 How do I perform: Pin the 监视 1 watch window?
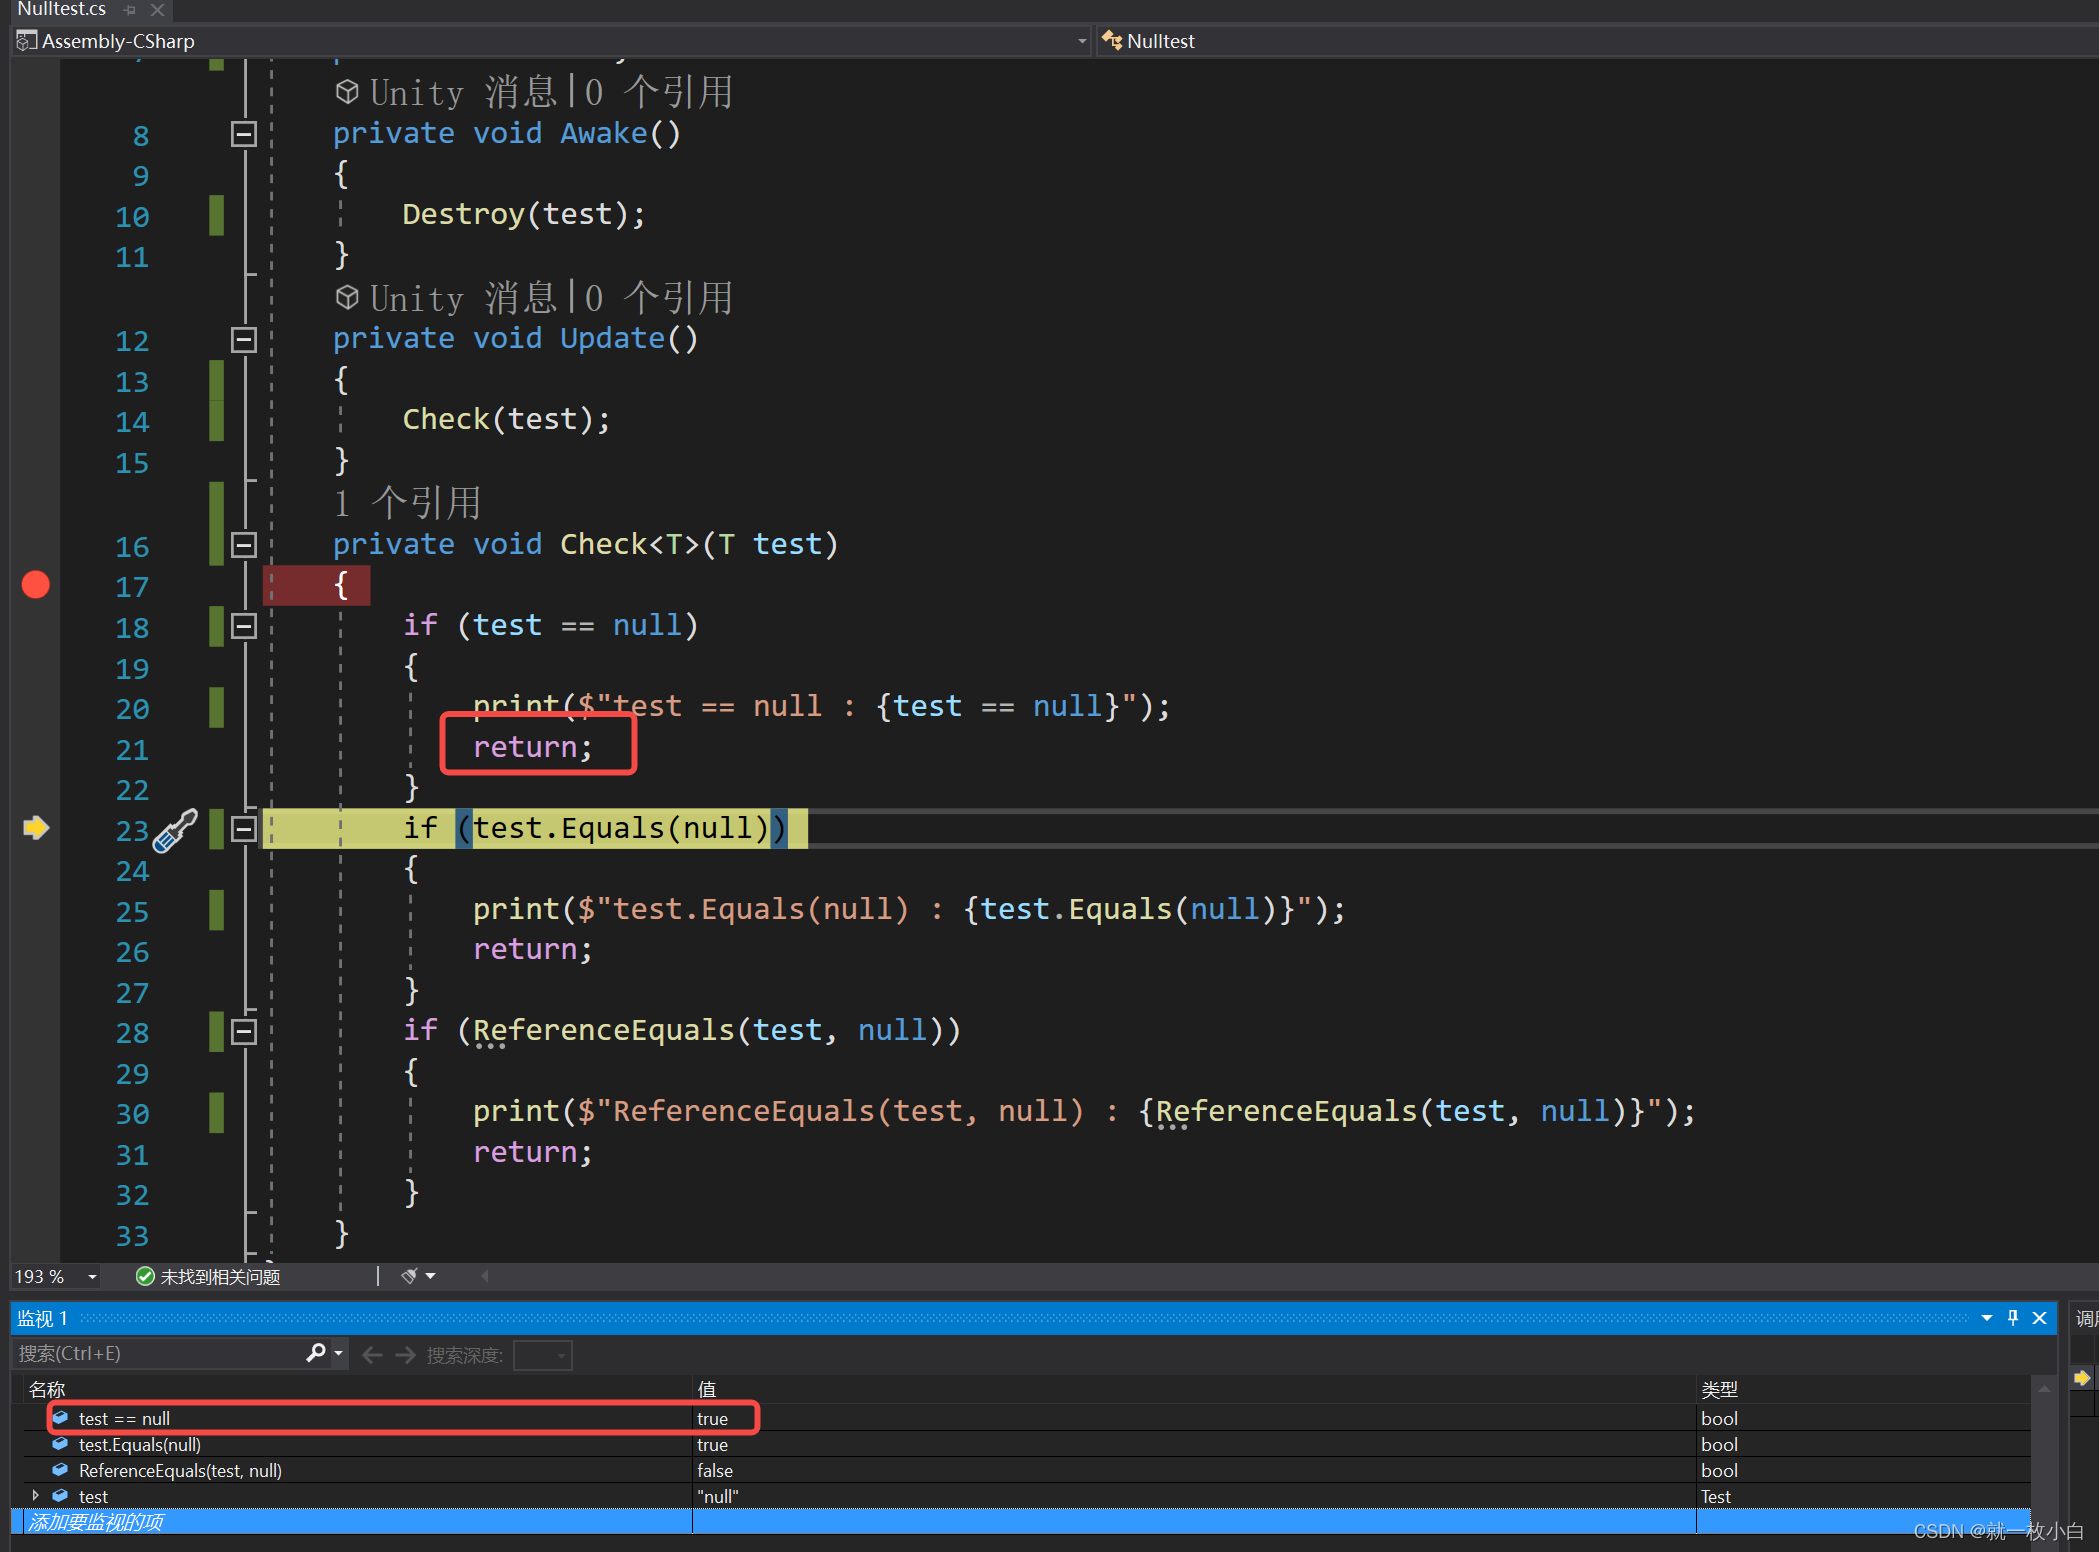(x=2013, y=1318)
